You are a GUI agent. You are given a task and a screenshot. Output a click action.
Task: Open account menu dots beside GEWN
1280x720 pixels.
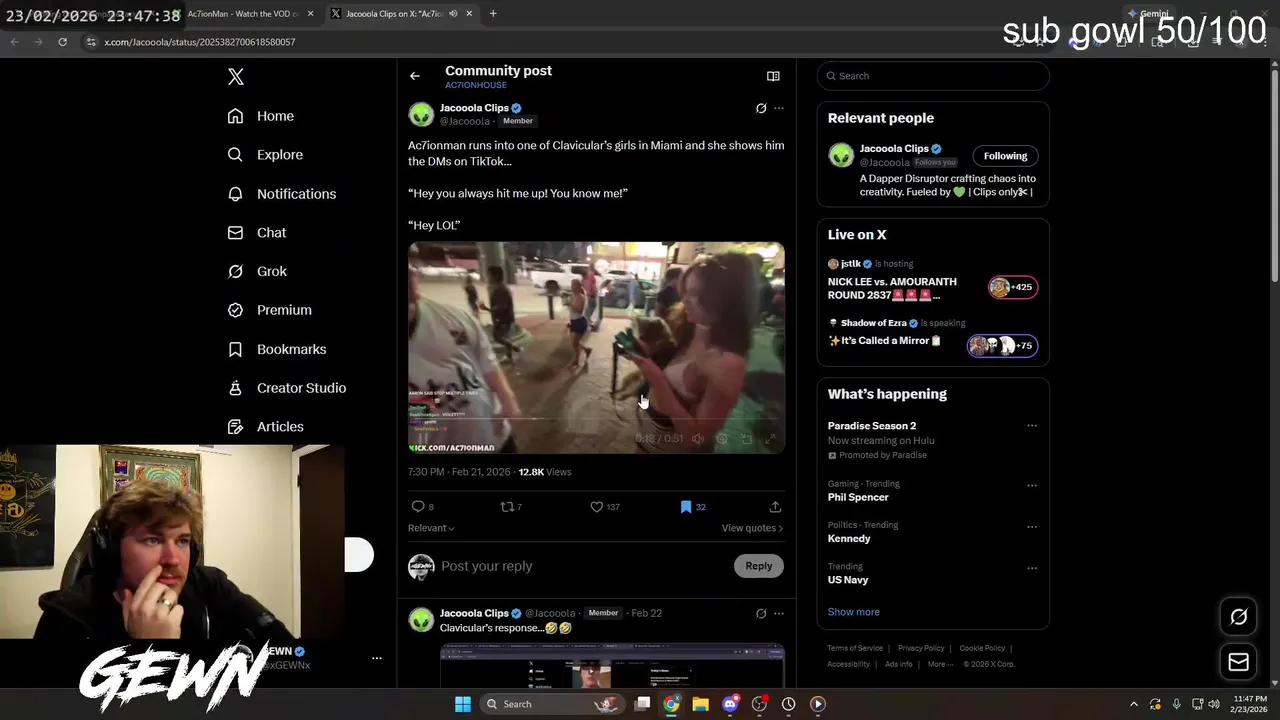pos(377,658)
